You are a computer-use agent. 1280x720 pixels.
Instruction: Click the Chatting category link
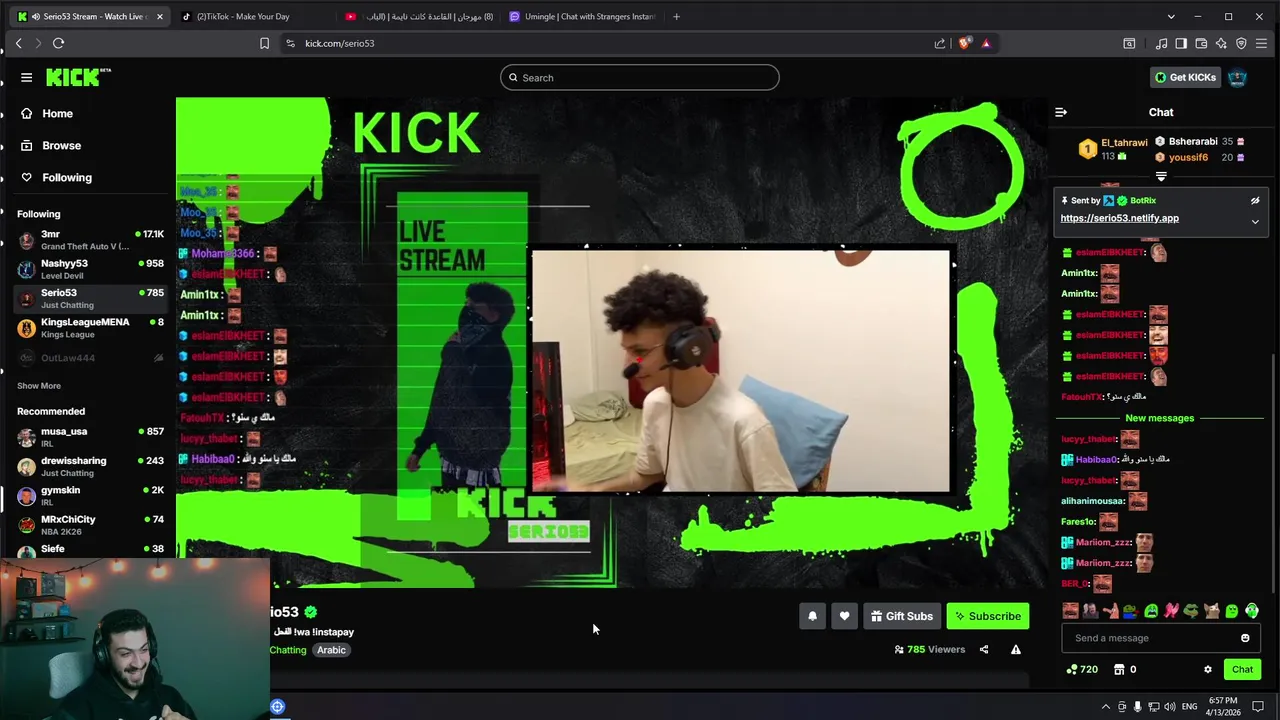point(288,650)
